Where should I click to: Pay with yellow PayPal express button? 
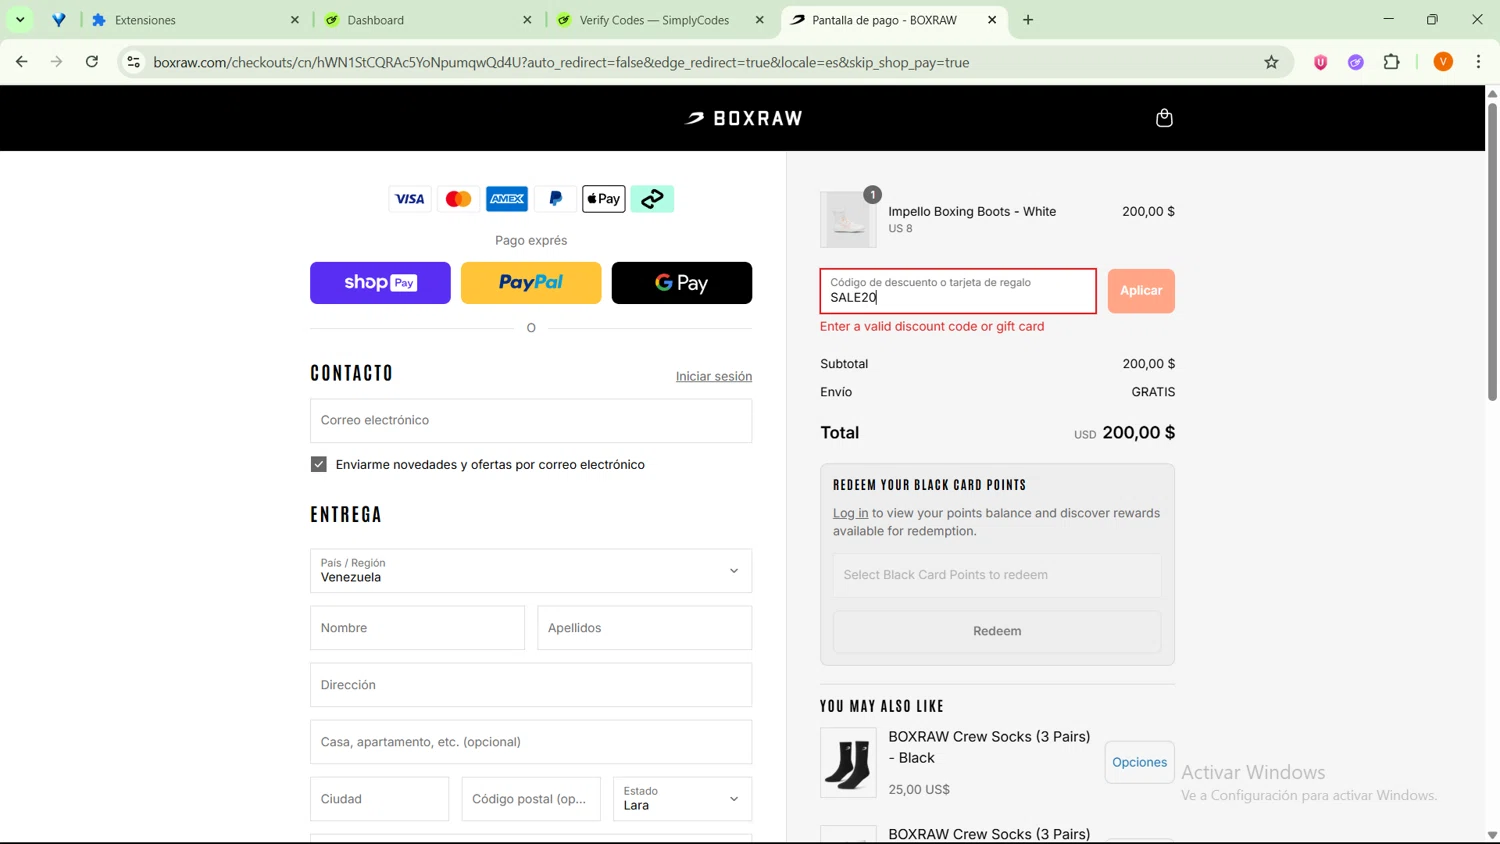click(x=531, y=283)
